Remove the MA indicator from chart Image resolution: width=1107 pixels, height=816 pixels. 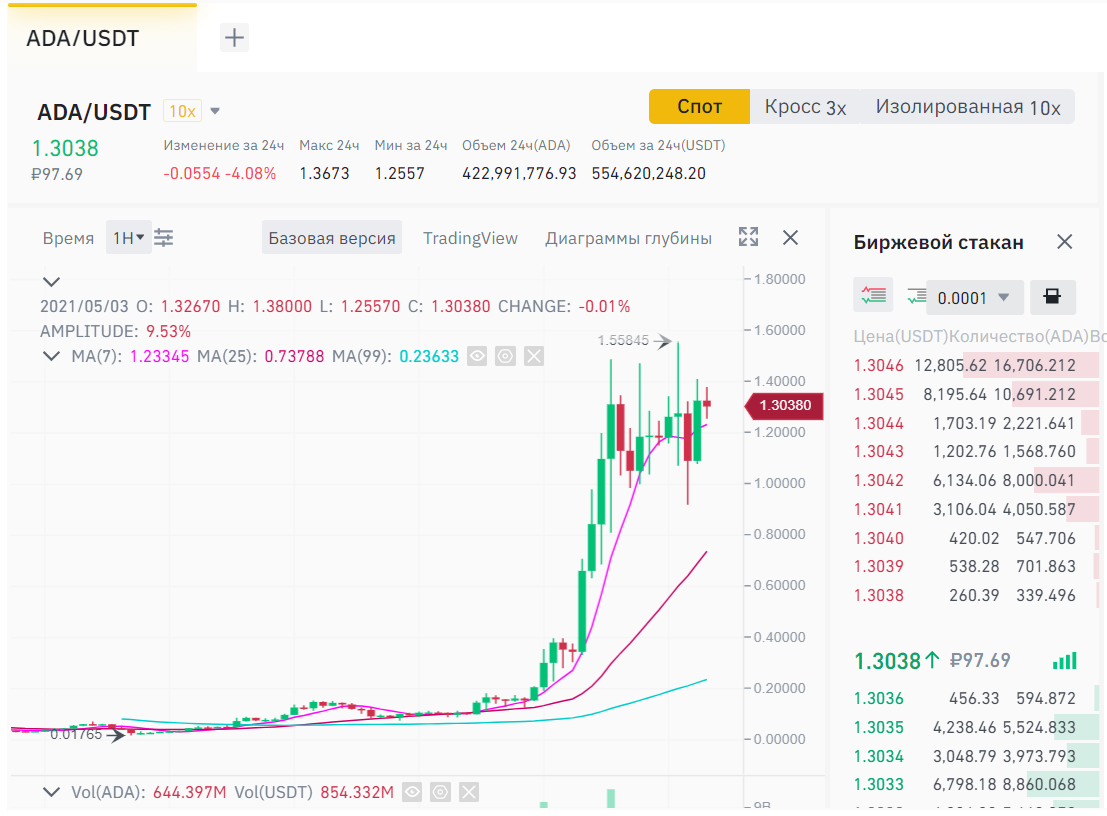(x=534, y=356)
